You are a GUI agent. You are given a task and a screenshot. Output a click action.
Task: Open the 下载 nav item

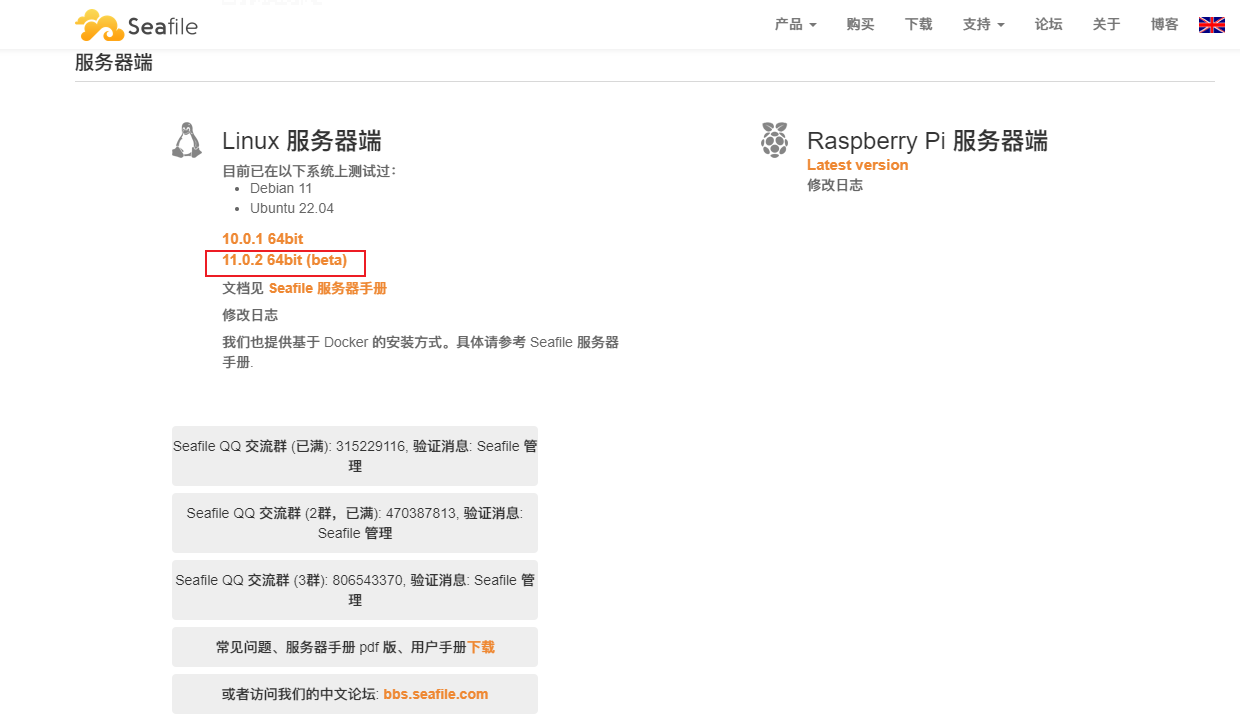click(x=919, y=25)
